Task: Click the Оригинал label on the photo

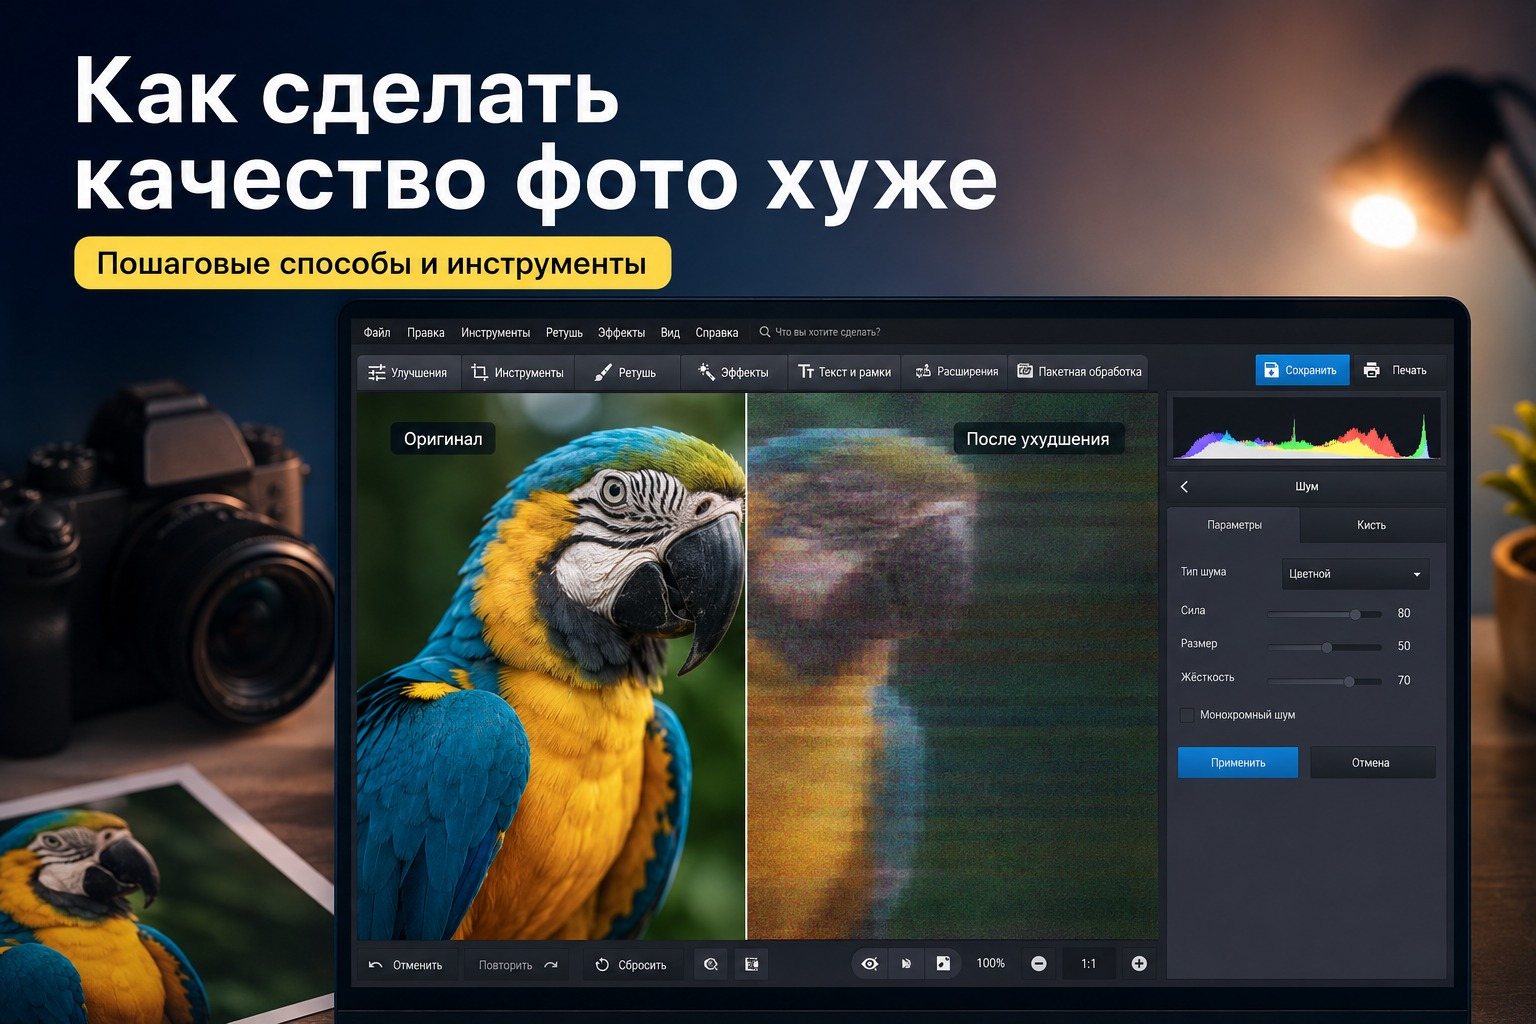Action: coord(443,439)
